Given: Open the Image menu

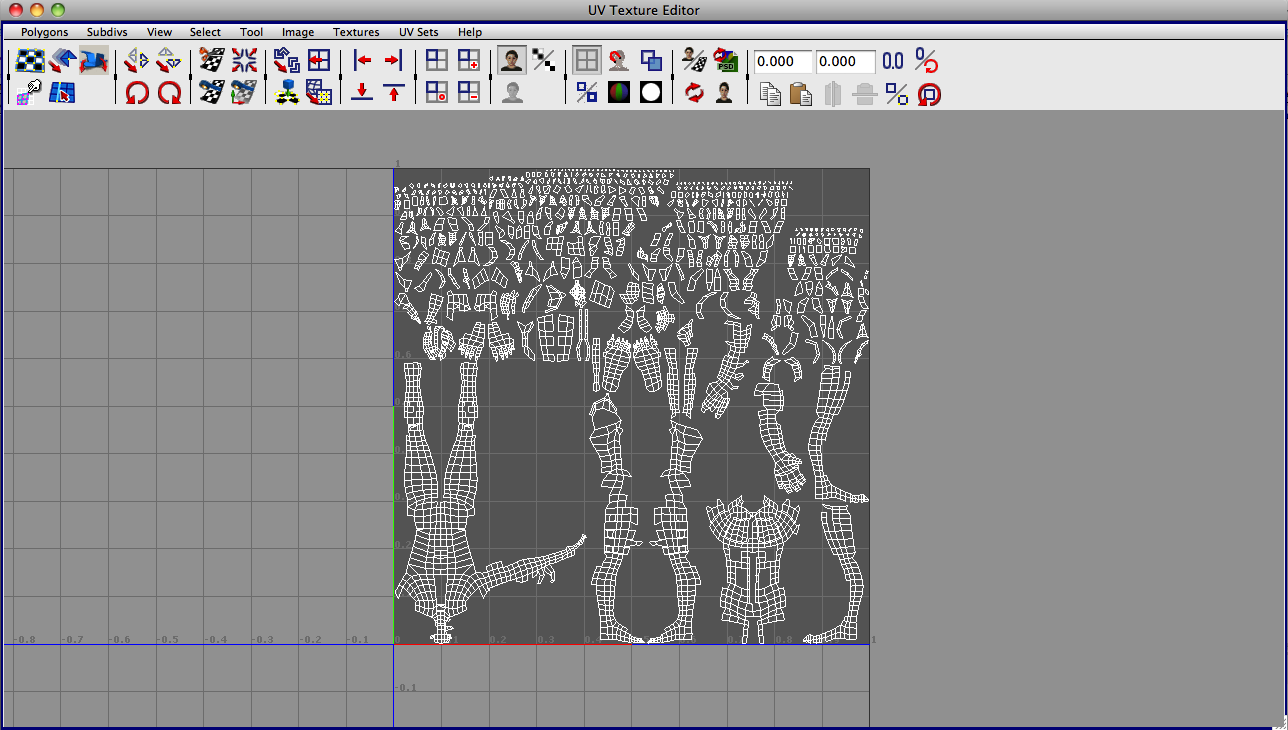Looking at the screenshot, I should tap(297, 31).
